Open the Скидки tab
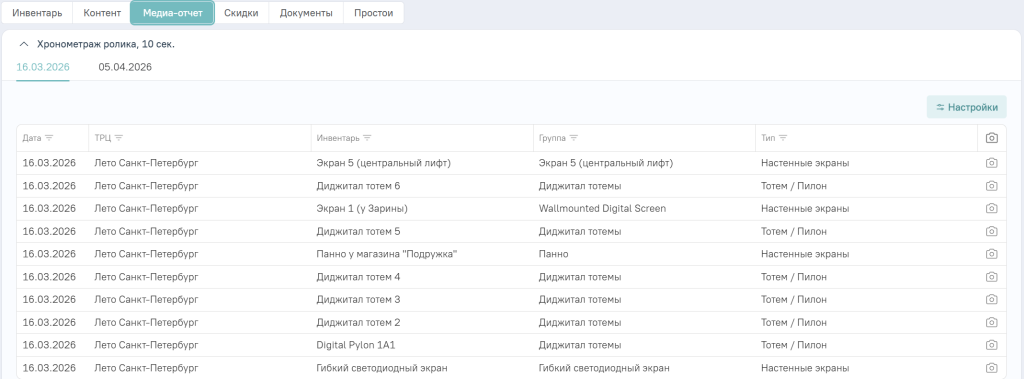Screen dimensions: 1024x379 click(241, 13)
